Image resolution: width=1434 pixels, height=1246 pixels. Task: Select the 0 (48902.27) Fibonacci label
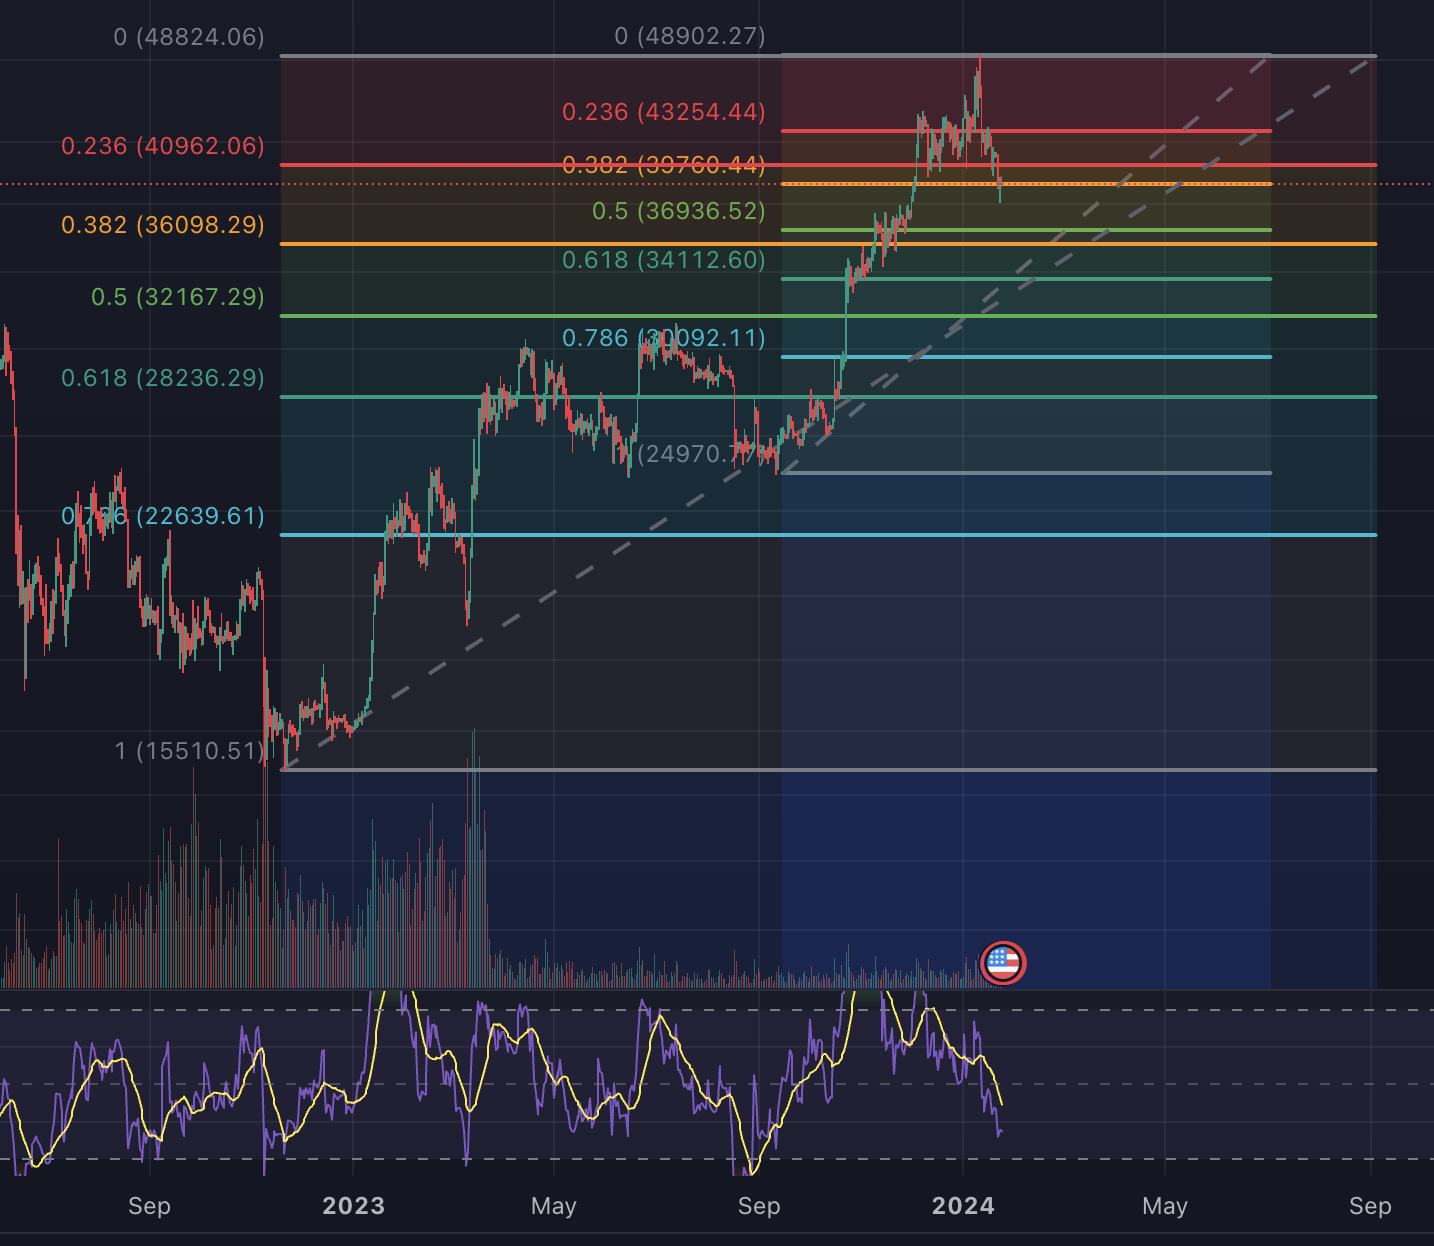click(689, 37)
